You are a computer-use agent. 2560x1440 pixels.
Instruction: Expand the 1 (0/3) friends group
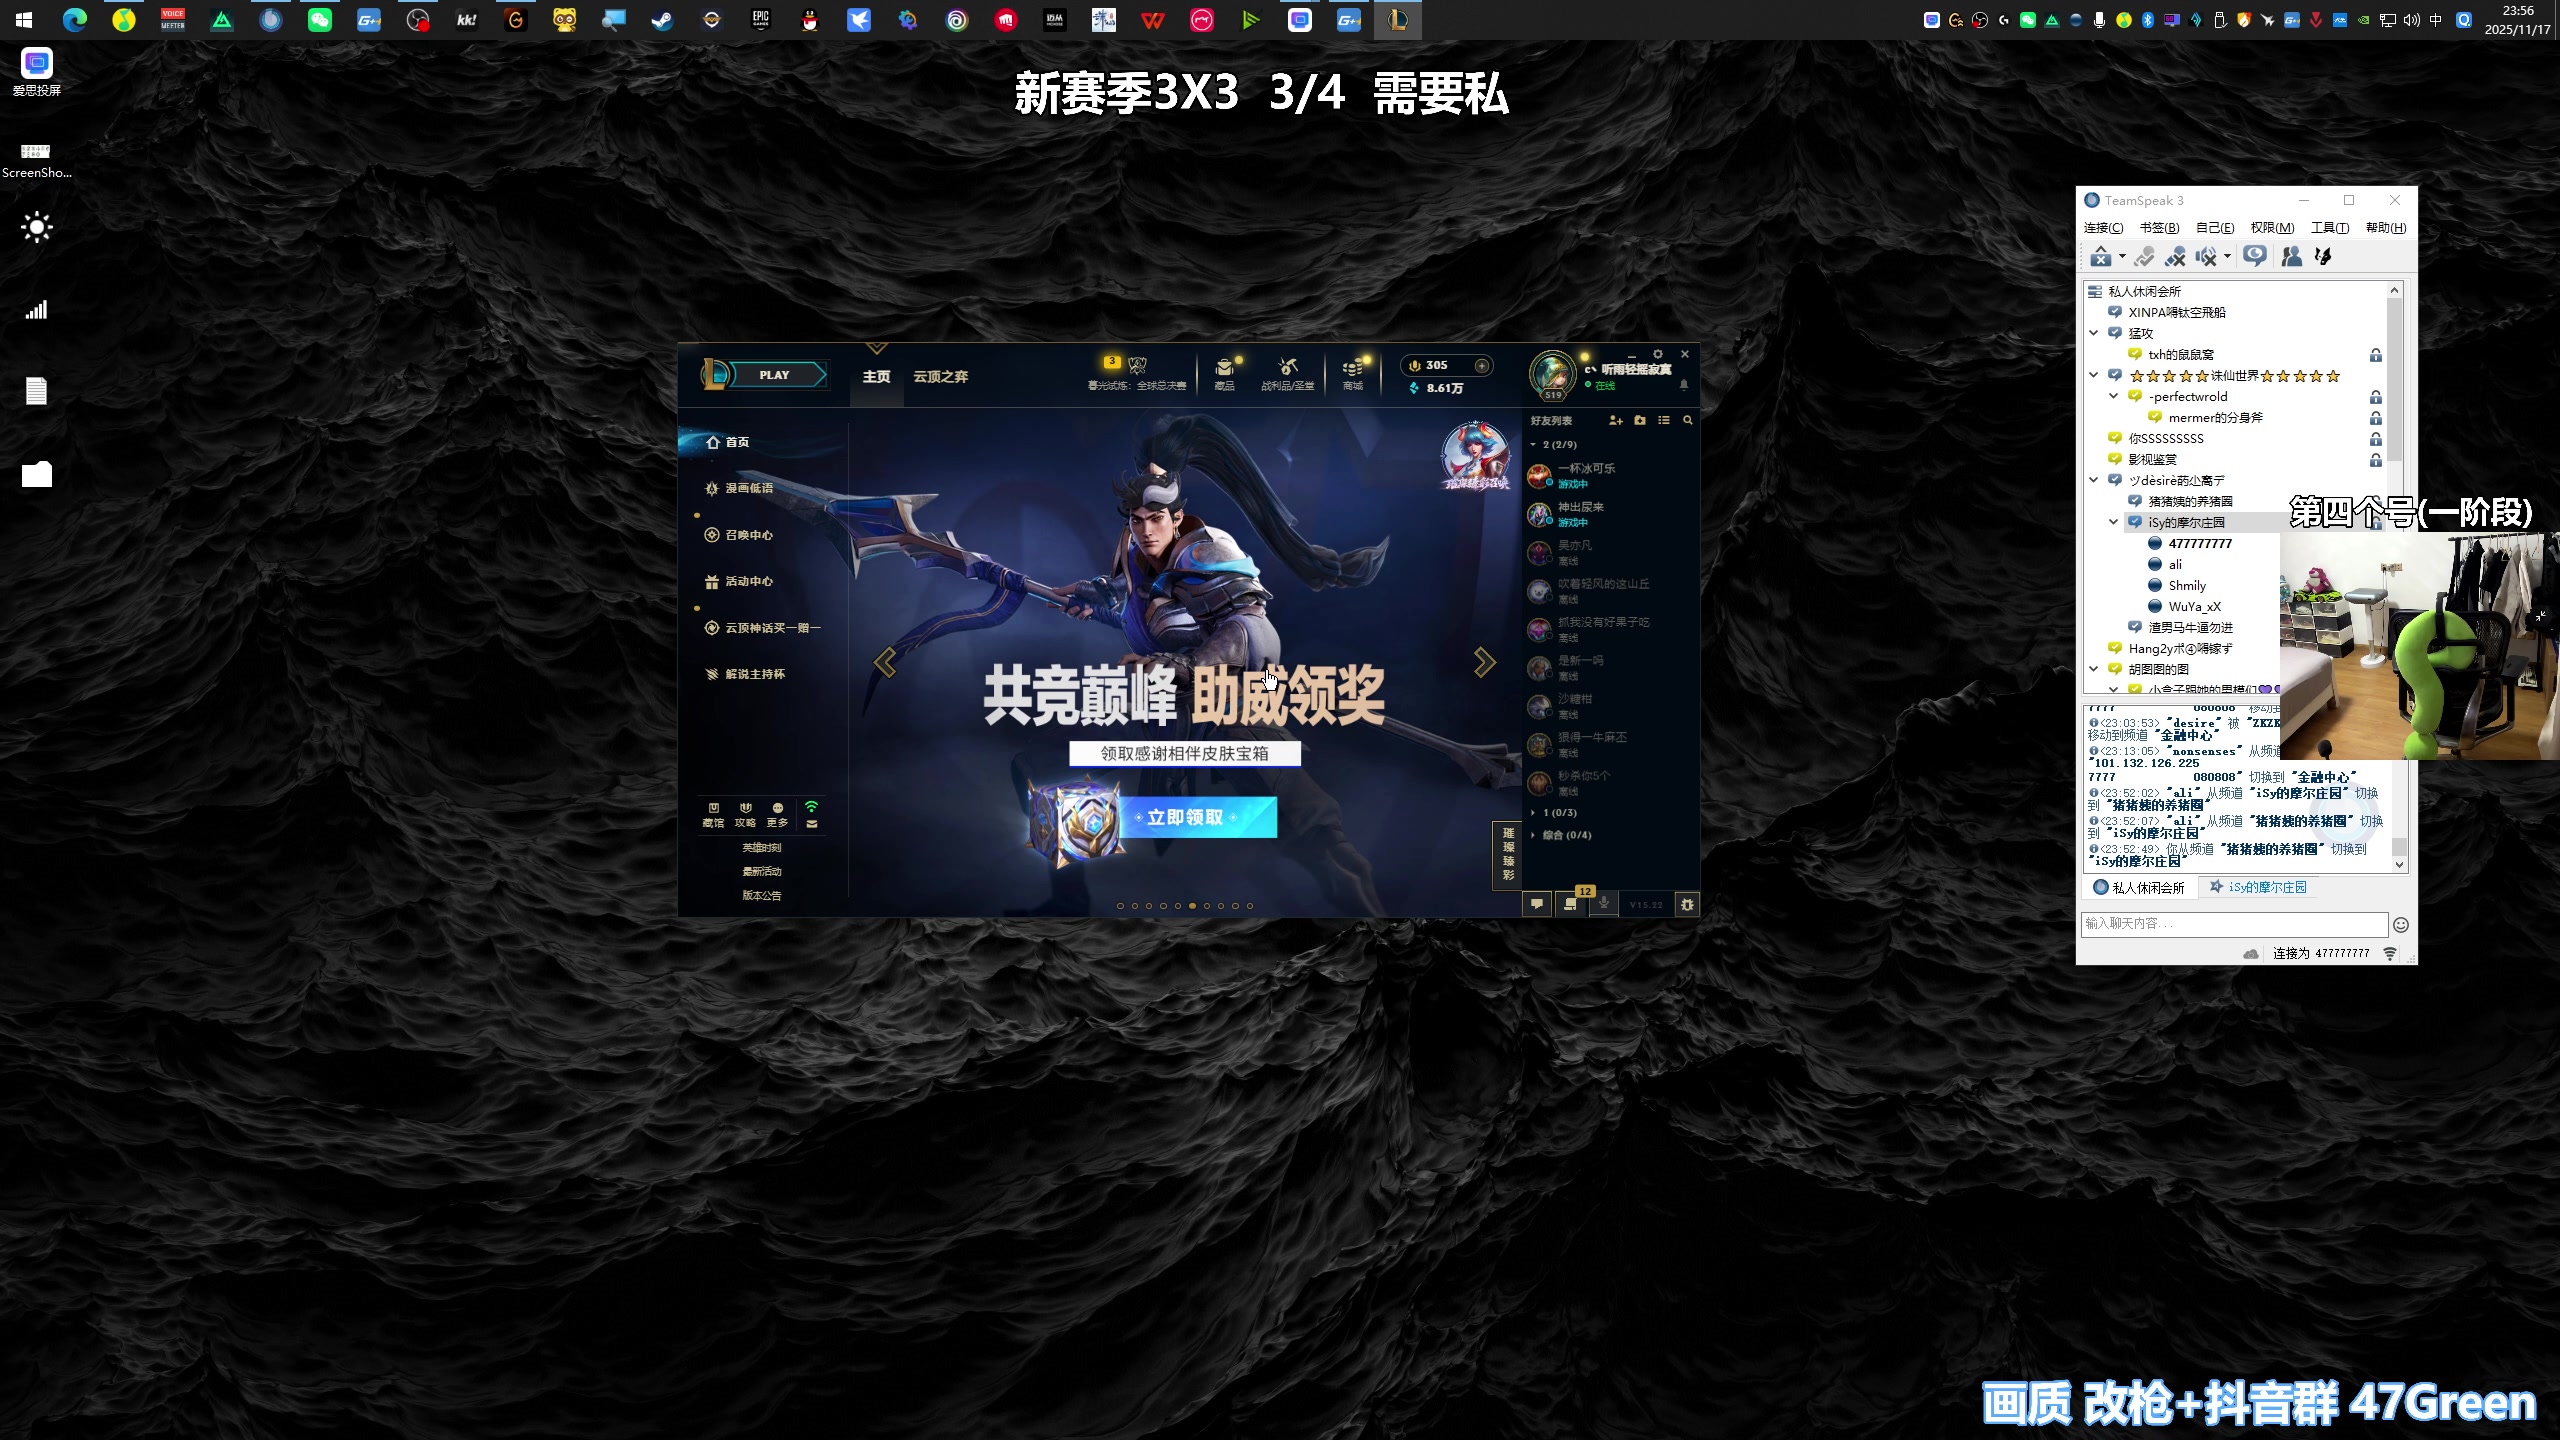(x=1536, y=812)
